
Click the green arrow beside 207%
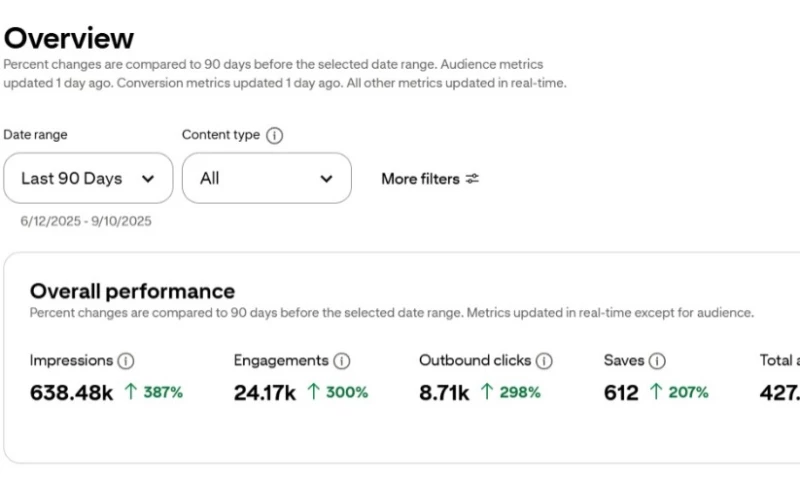656,392
